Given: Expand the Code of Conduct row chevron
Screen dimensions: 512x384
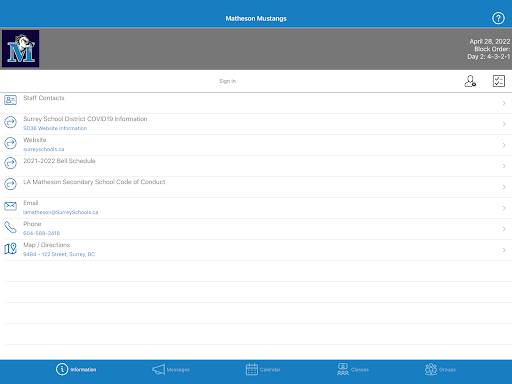Looking at the screenshot, I should [504, 187].
